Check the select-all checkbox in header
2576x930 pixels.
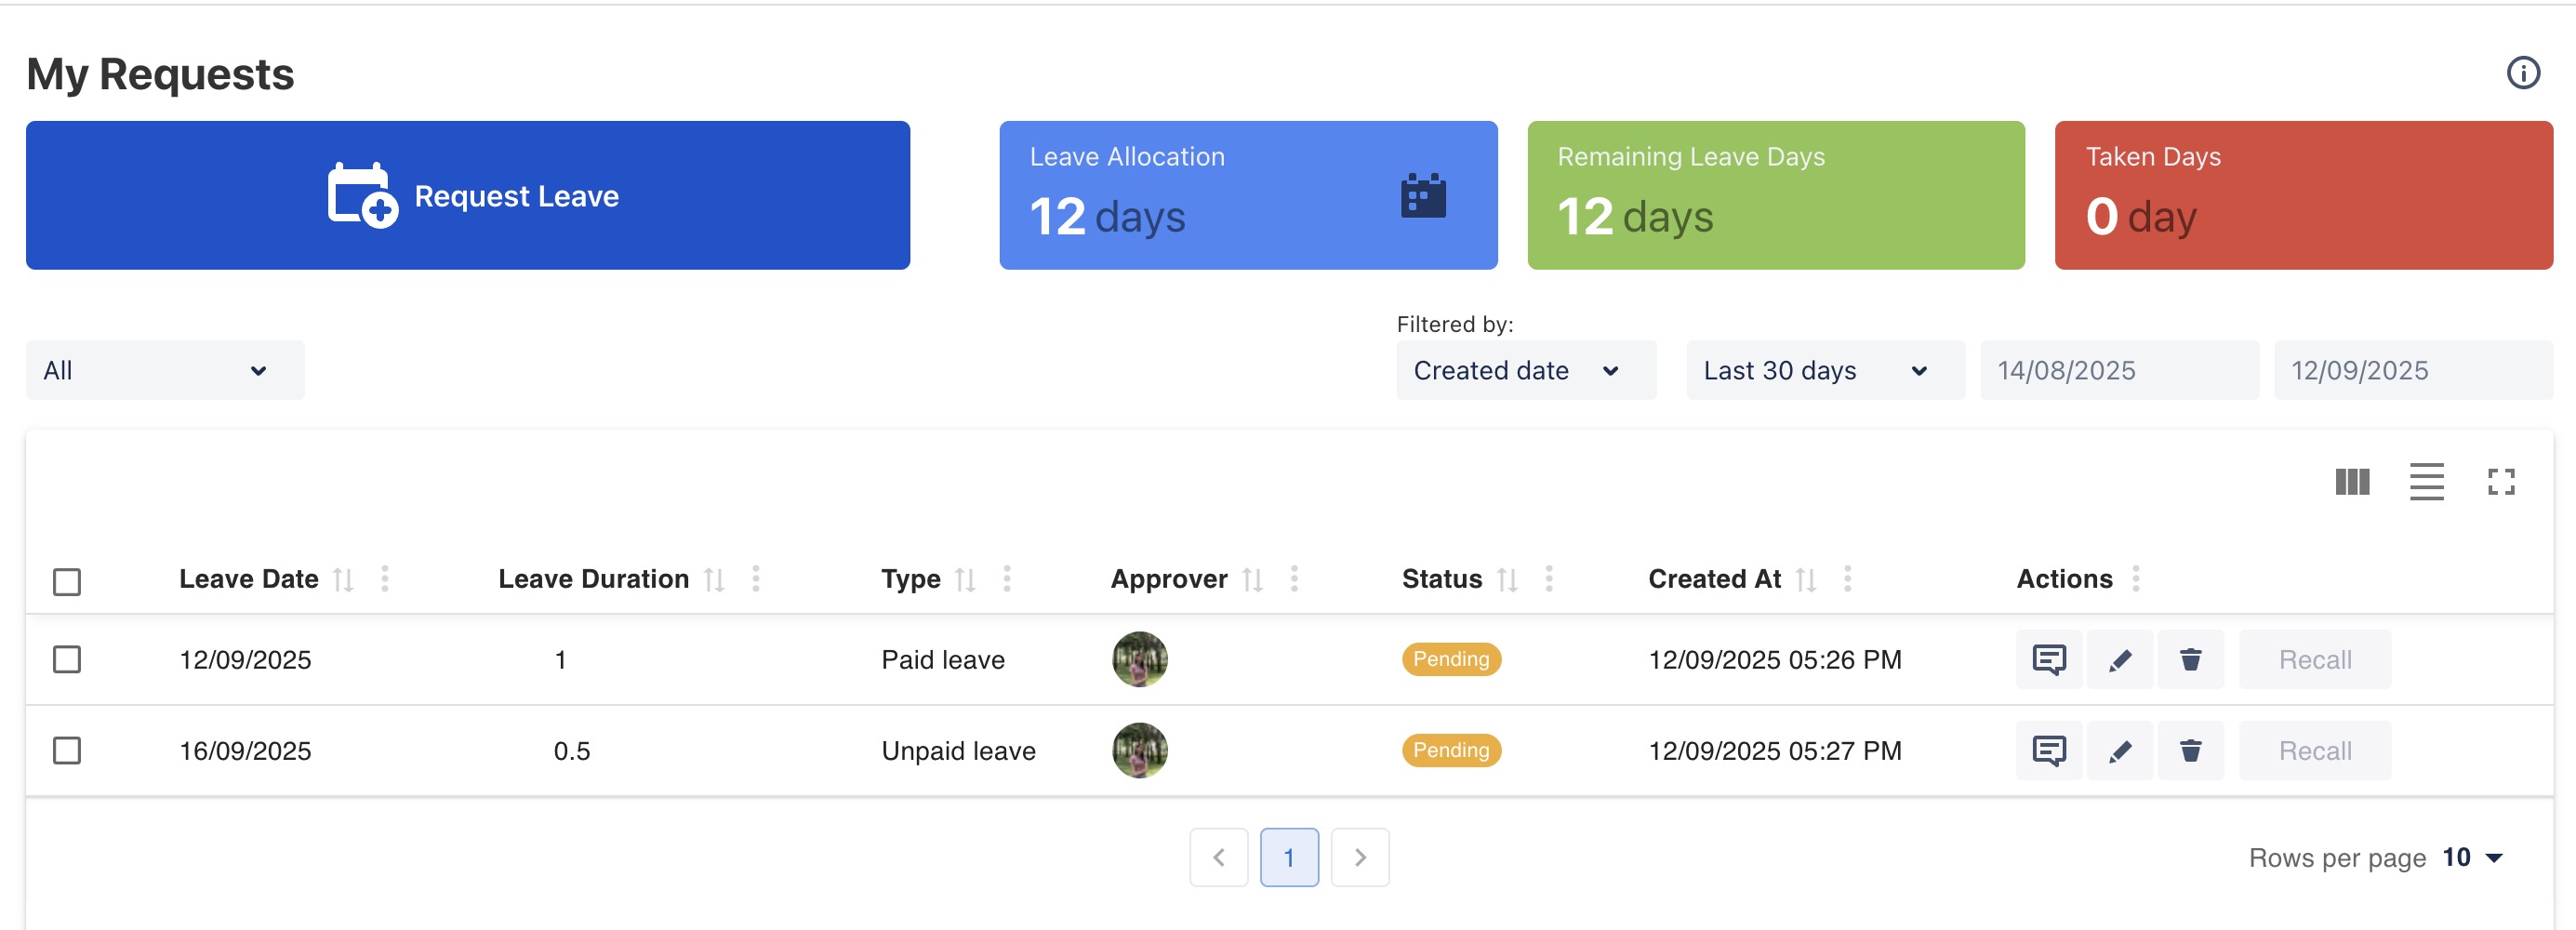pos(67,581)
